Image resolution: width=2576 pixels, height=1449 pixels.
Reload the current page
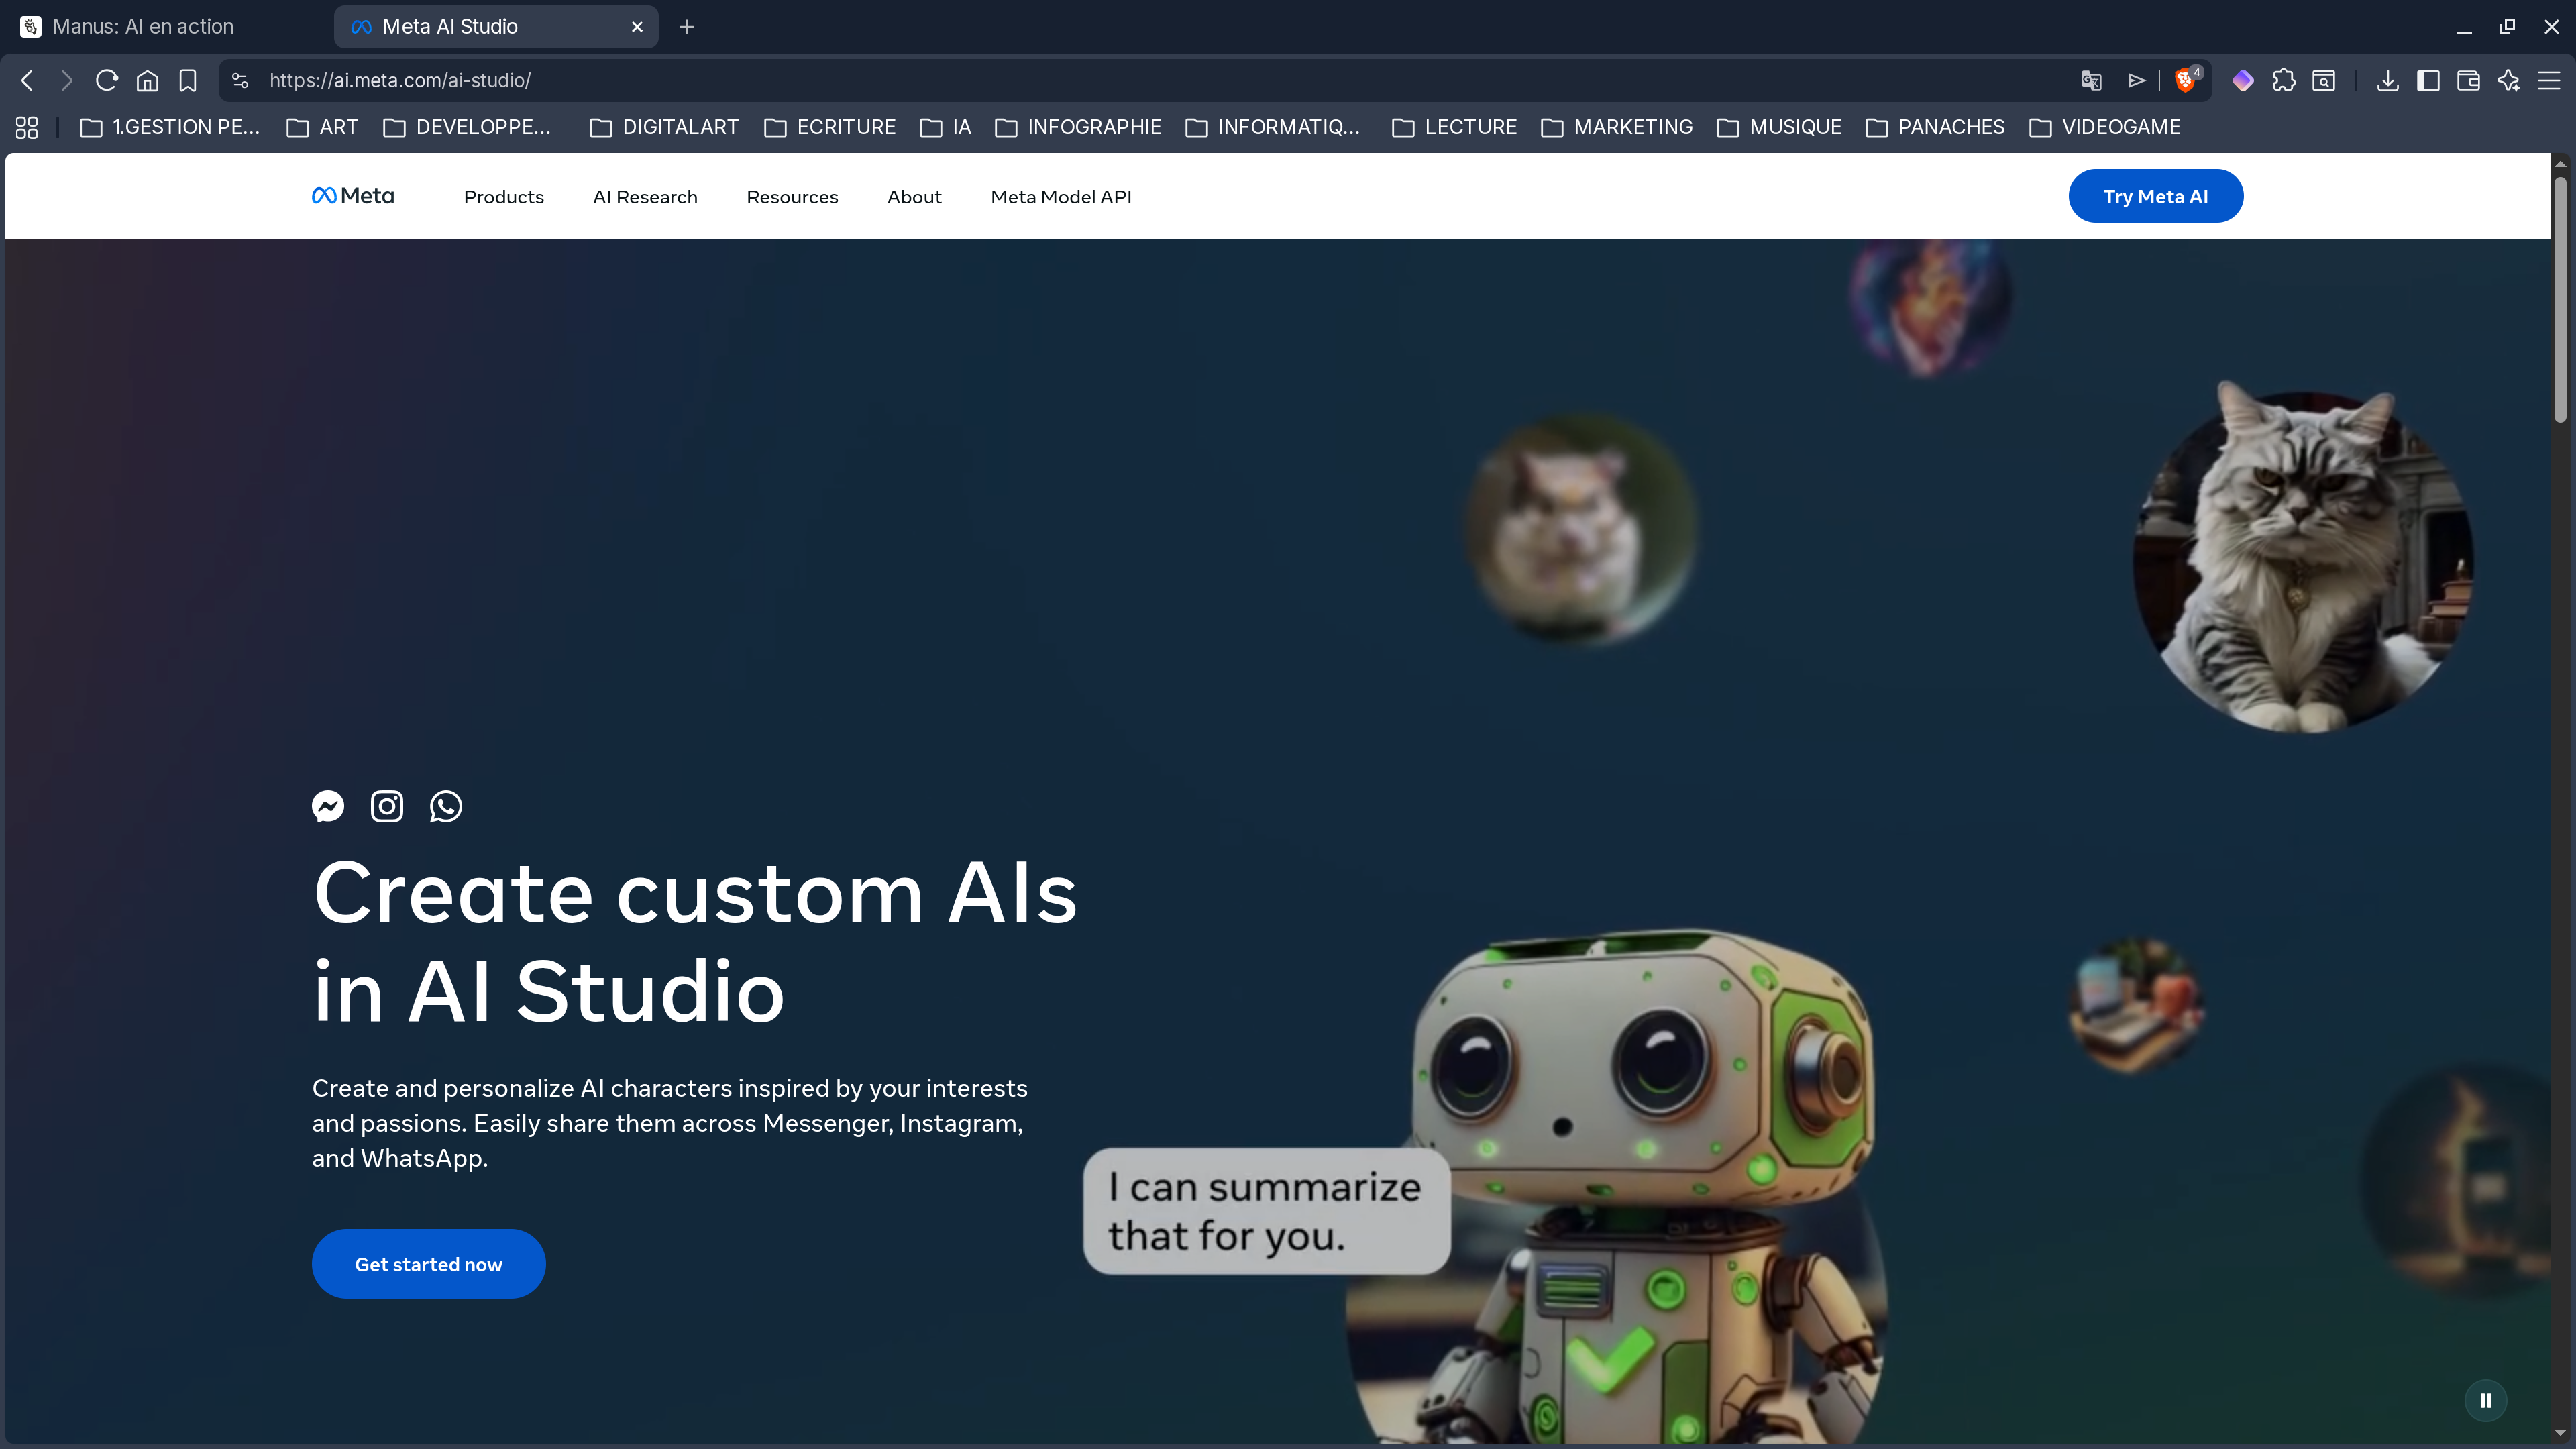[x=107, y=80]
